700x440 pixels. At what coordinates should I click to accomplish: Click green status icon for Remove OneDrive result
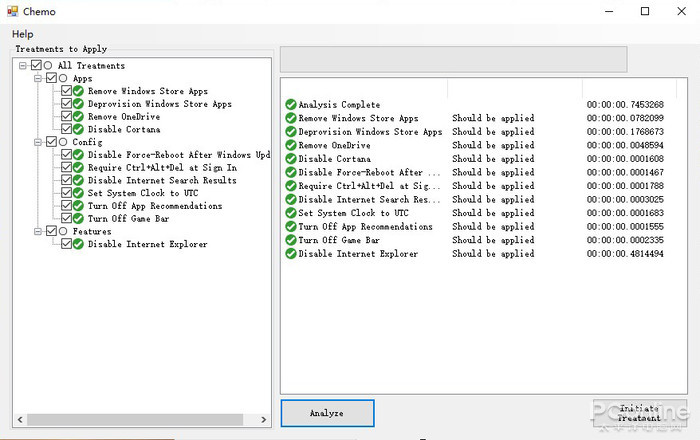[x=291, y=146]
